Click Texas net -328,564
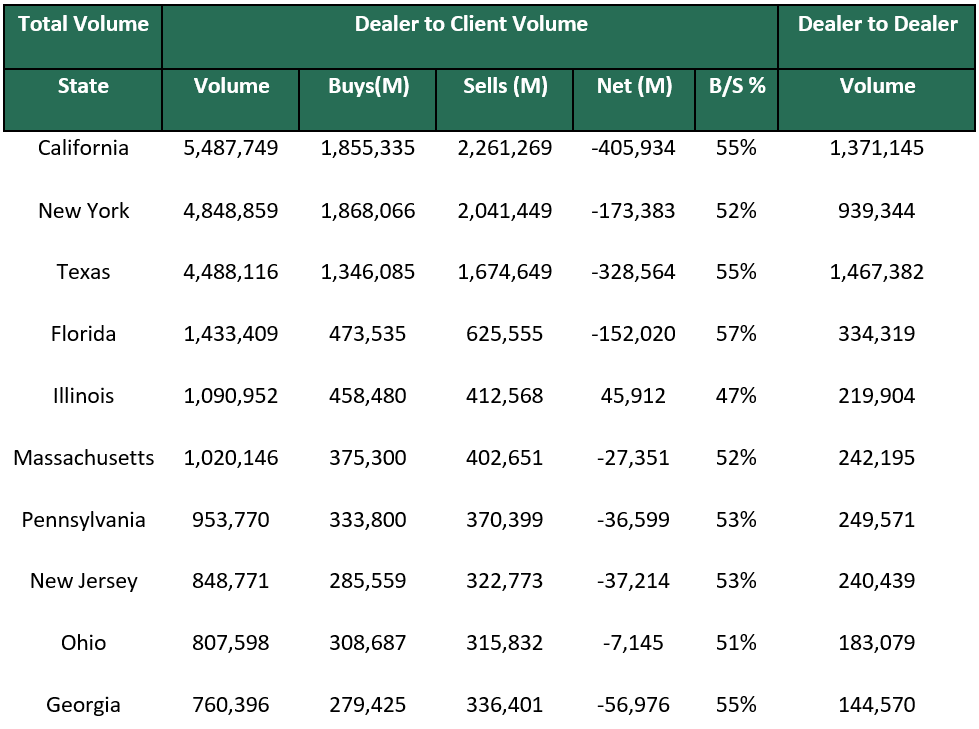This screenshot has width=979, height=729. pyautogui.click(x=633, y=272)
